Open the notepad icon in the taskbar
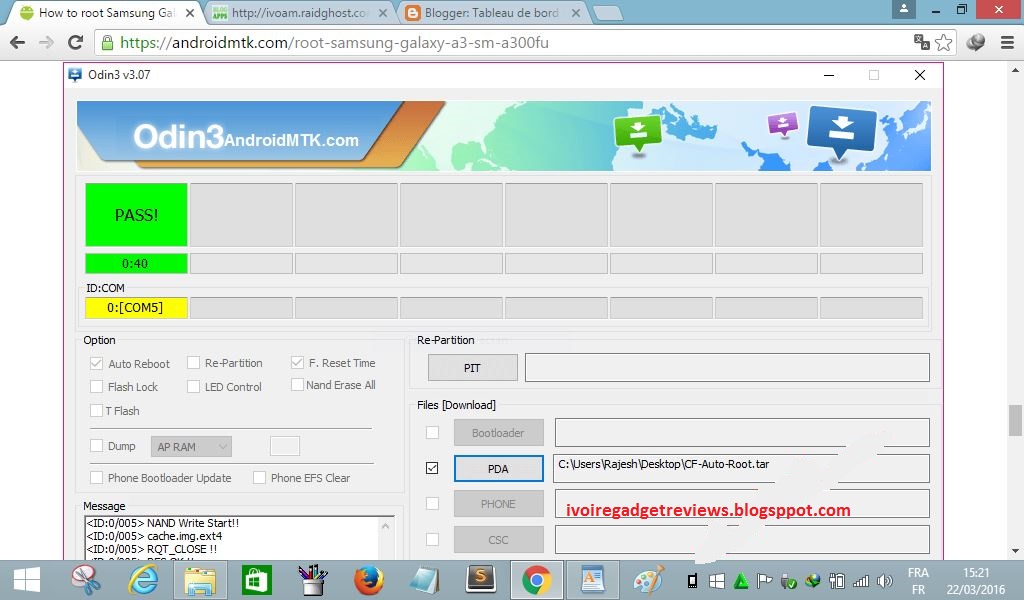 (x=424, y=580)
